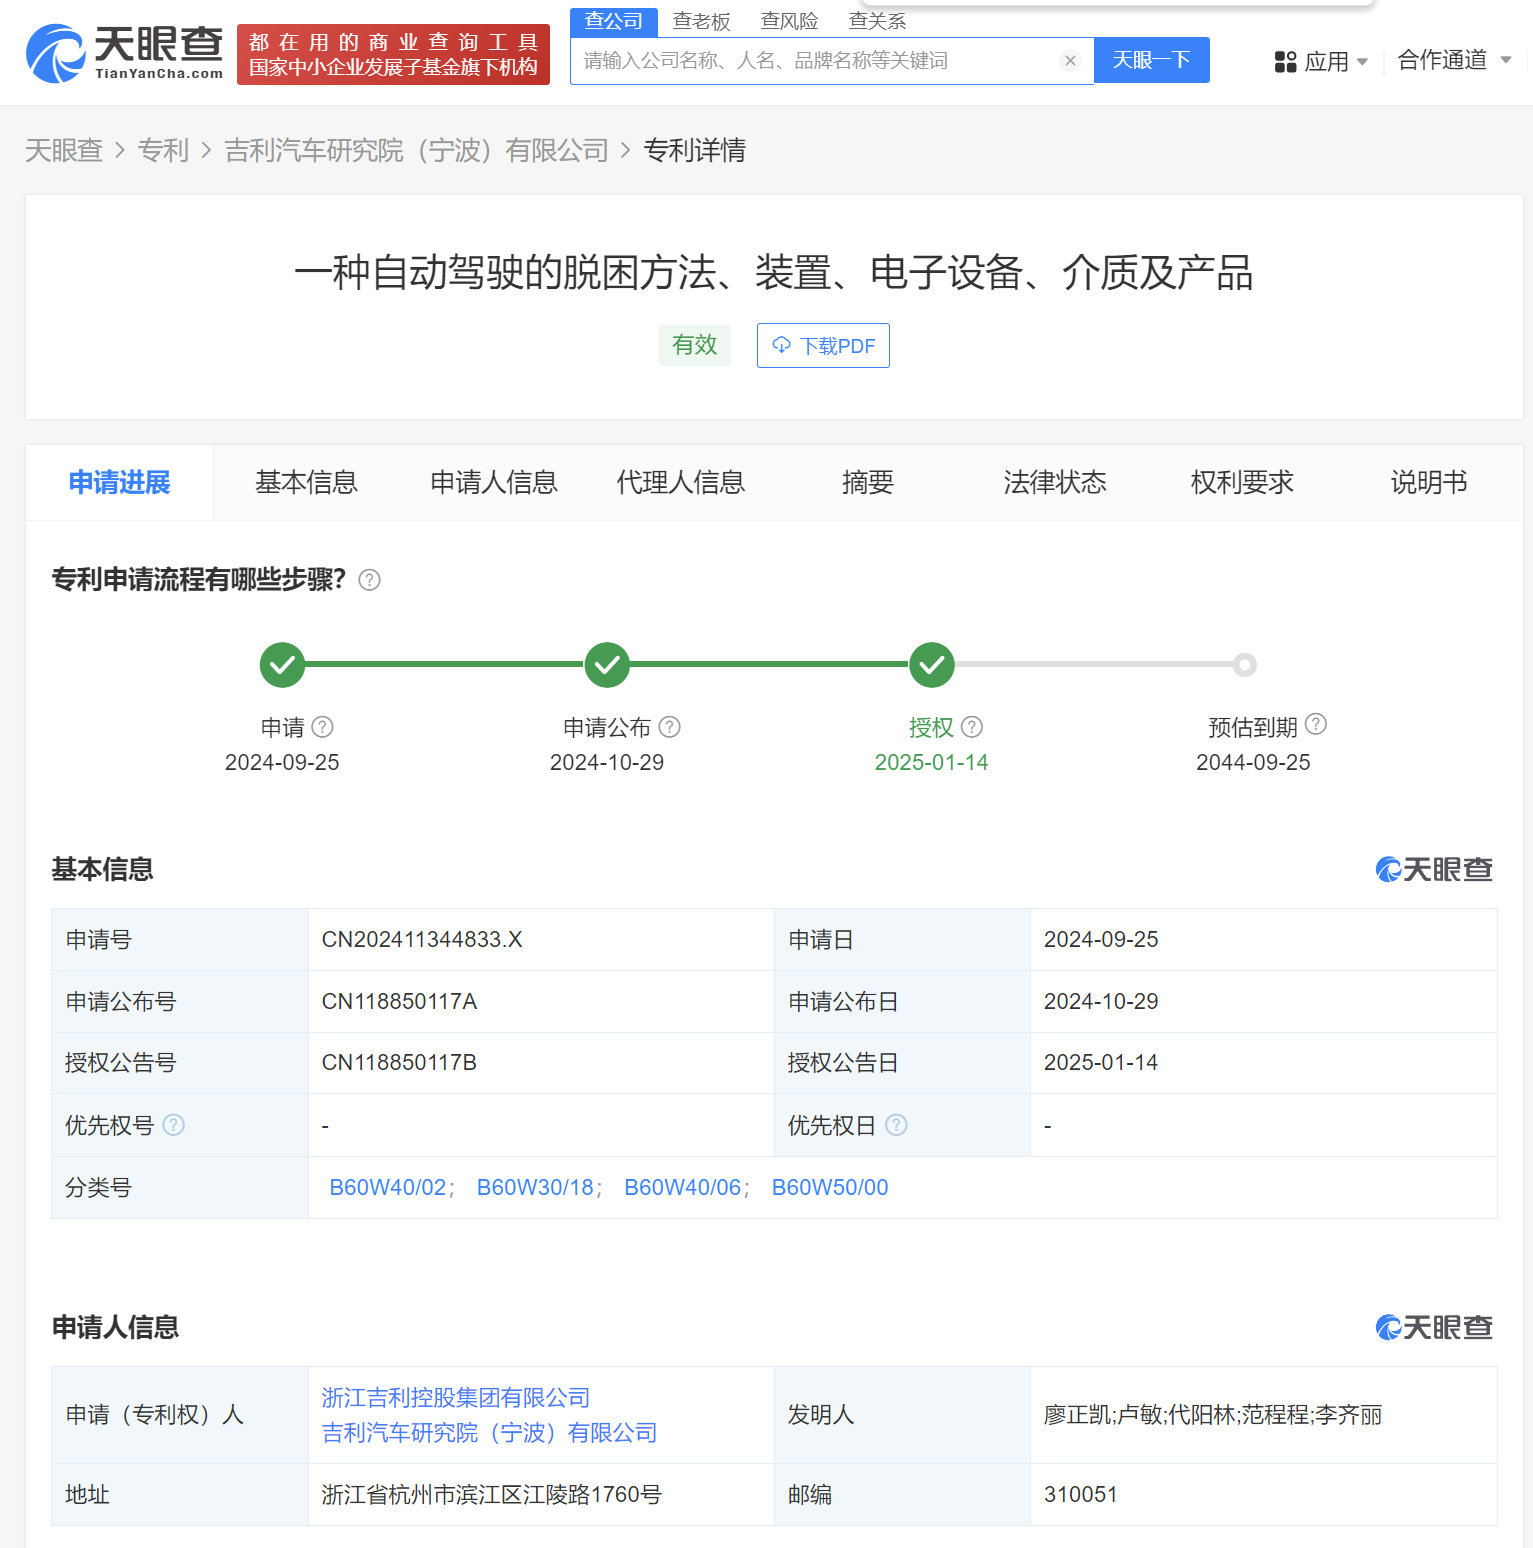Select the 查公司 search tab
This screenshot has width=1533, height=1548.
[614, 21]
